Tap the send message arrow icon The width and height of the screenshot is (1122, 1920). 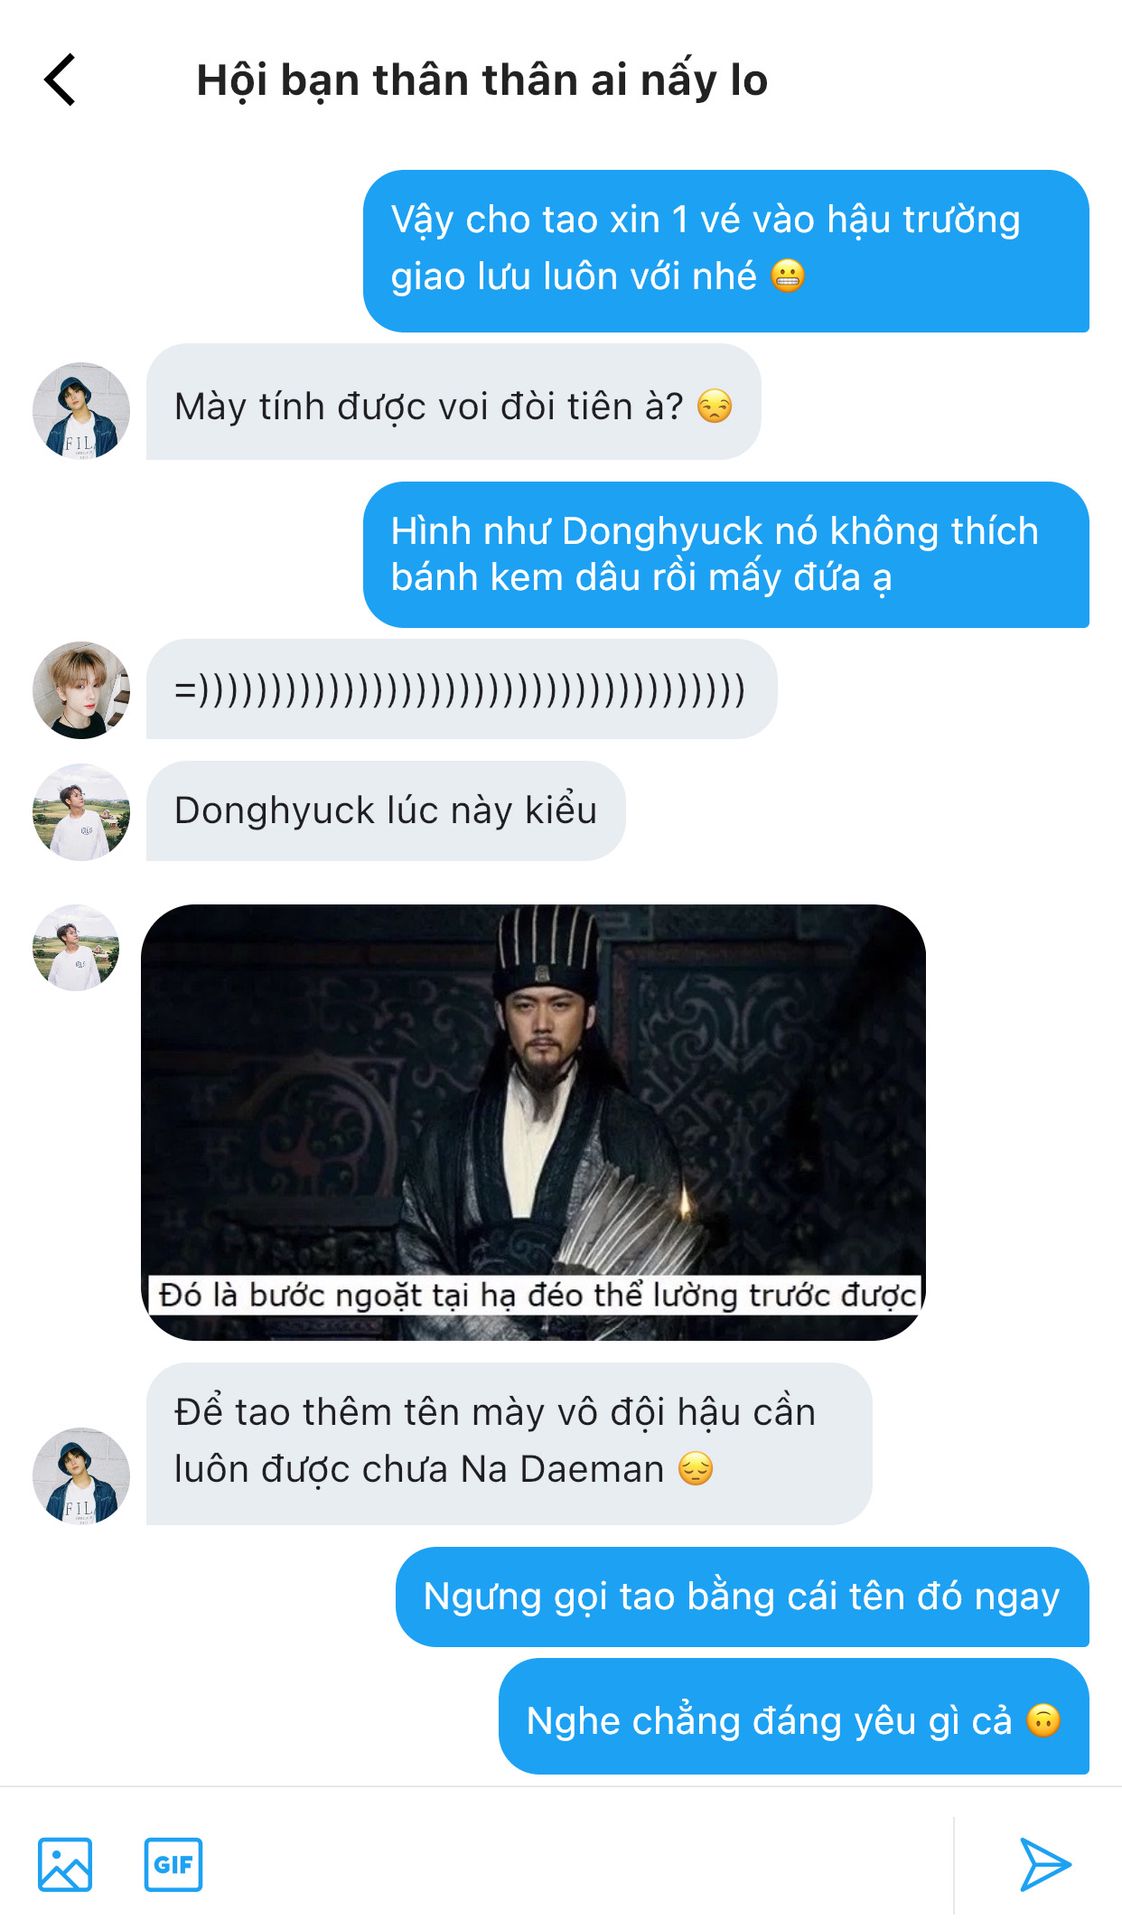coord(1045,1864)
